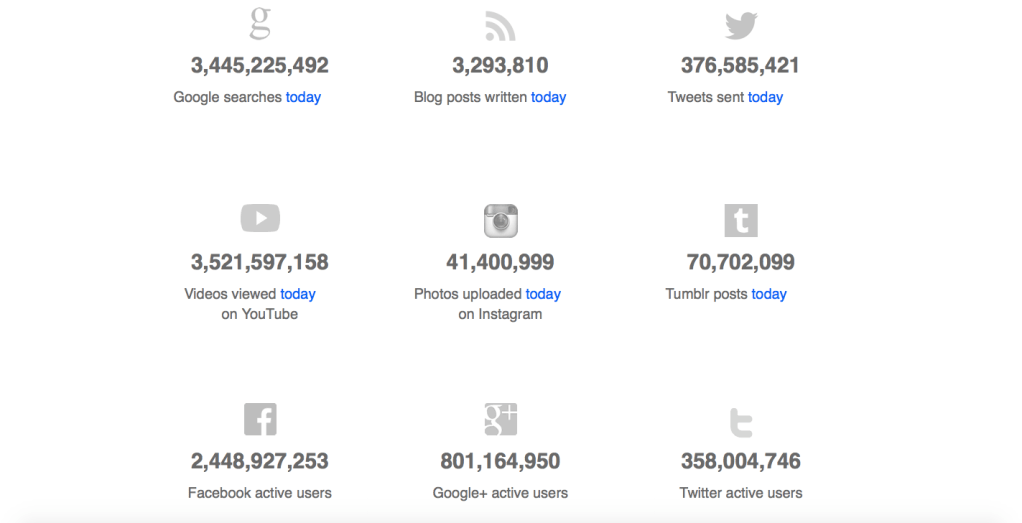This screenshot has height=523, width=1022.
Task: Click the Facebook "f" icon
Action: click(x=260, y=419)
